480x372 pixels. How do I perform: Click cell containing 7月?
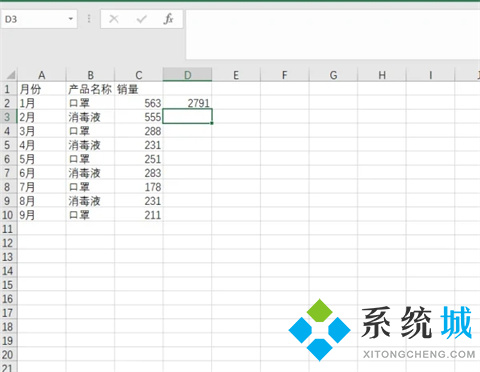click(42, 187)
